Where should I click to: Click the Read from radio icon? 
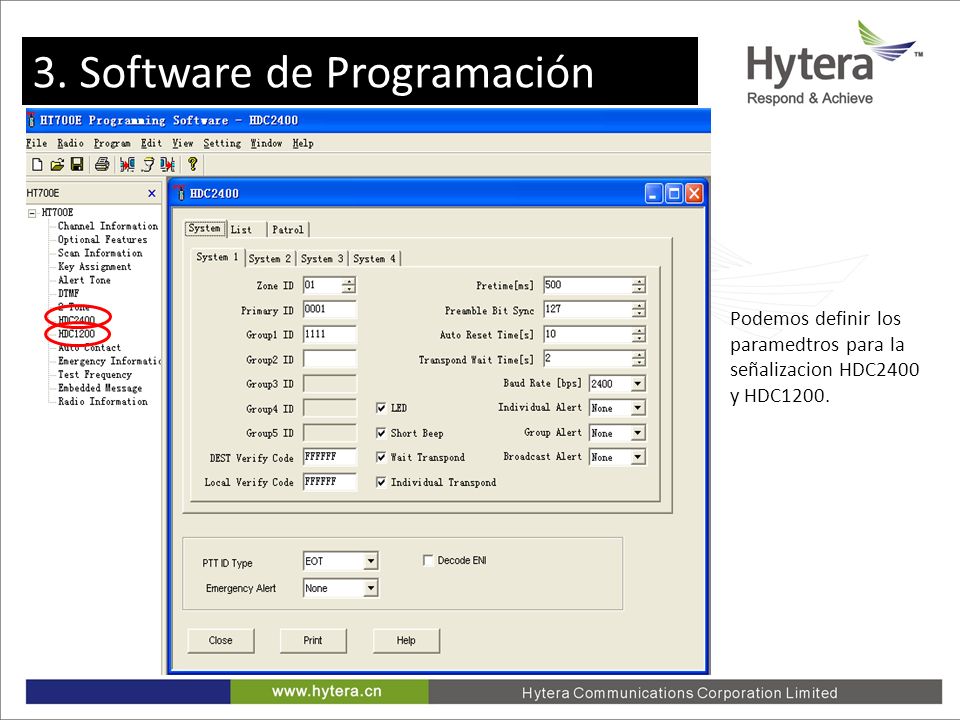127,164
